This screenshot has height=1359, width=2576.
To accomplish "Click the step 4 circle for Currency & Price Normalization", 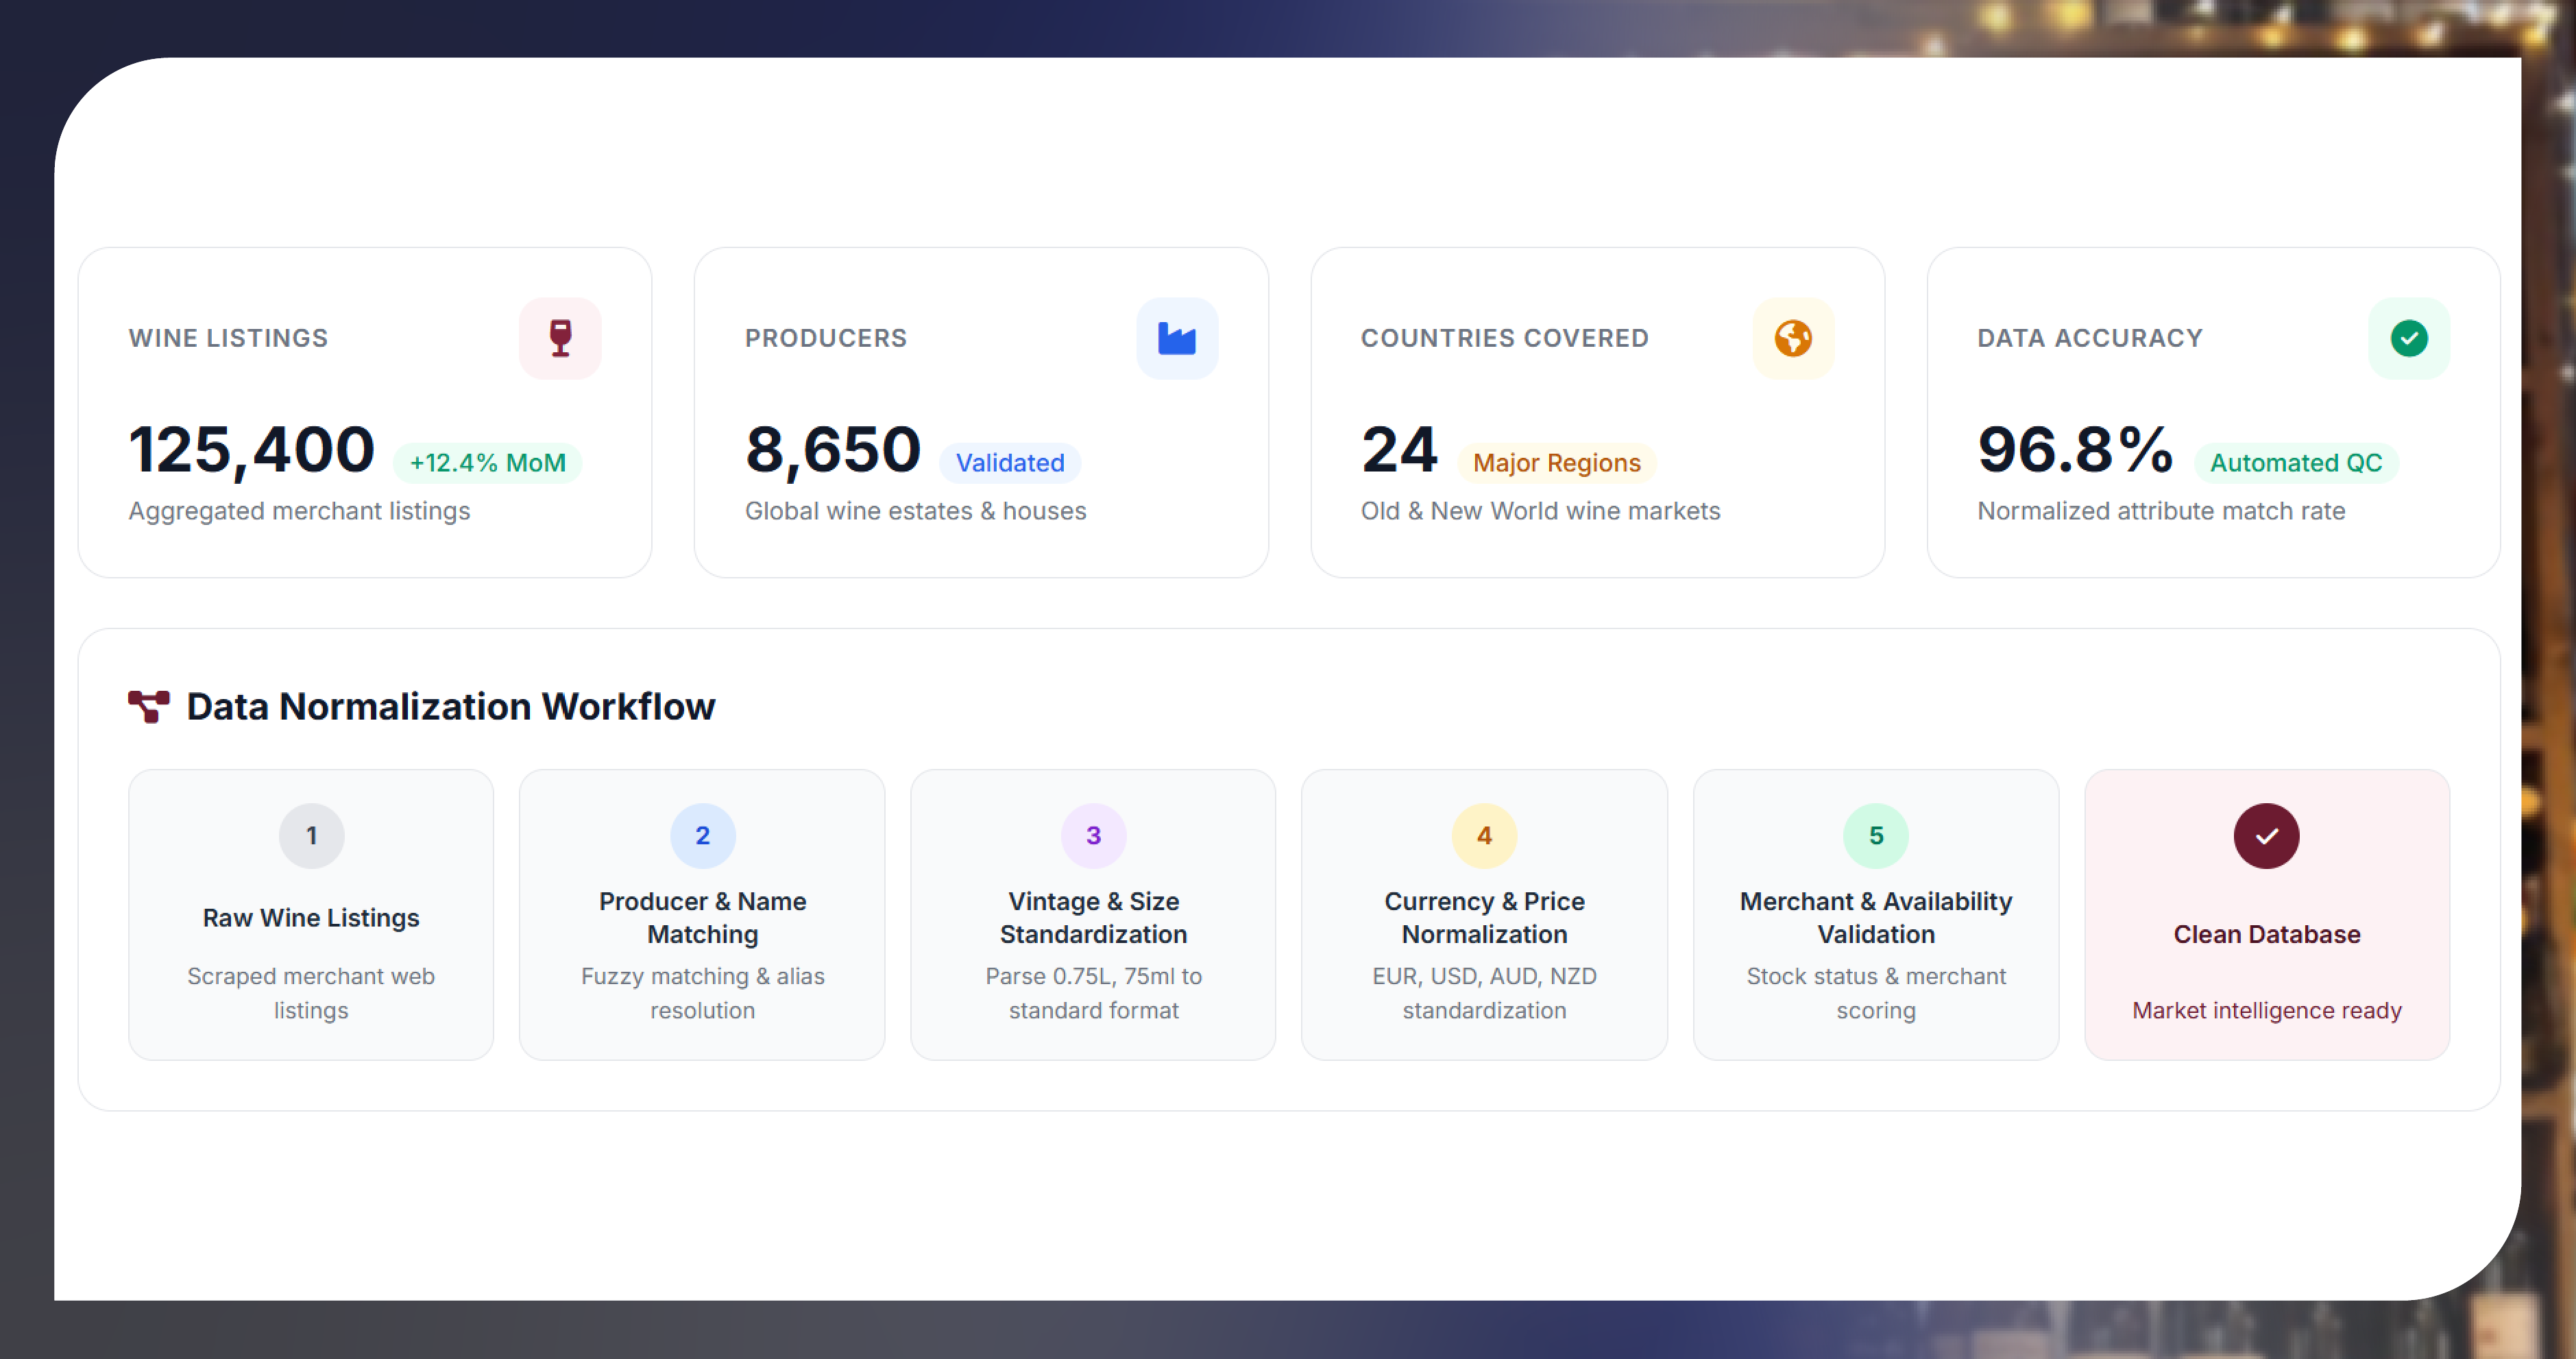I will 1484,836.
